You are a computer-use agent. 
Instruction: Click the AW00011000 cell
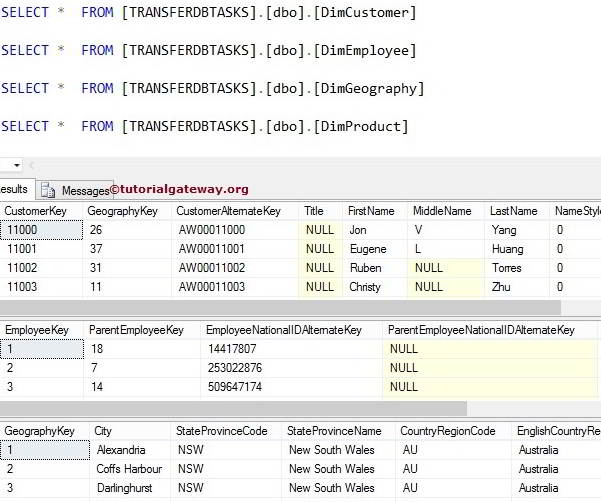[x=235, y=230]
